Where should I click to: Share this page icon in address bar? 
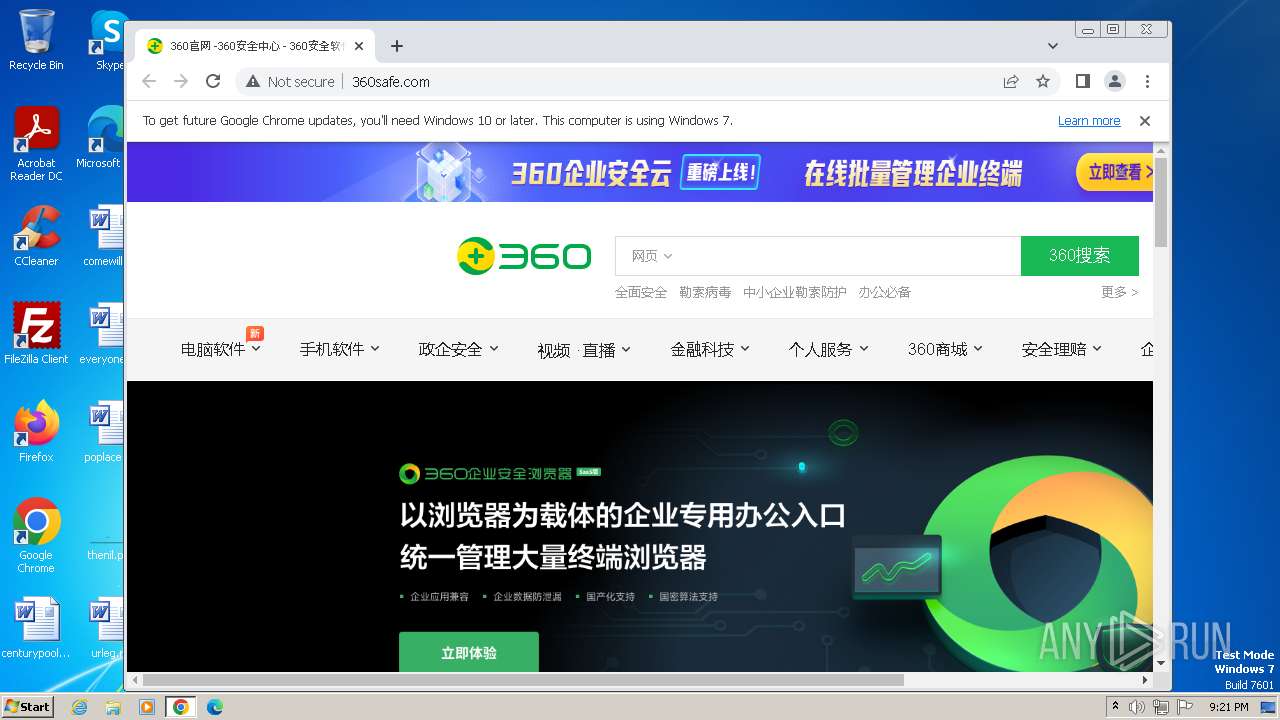[x=1011, y=82]
